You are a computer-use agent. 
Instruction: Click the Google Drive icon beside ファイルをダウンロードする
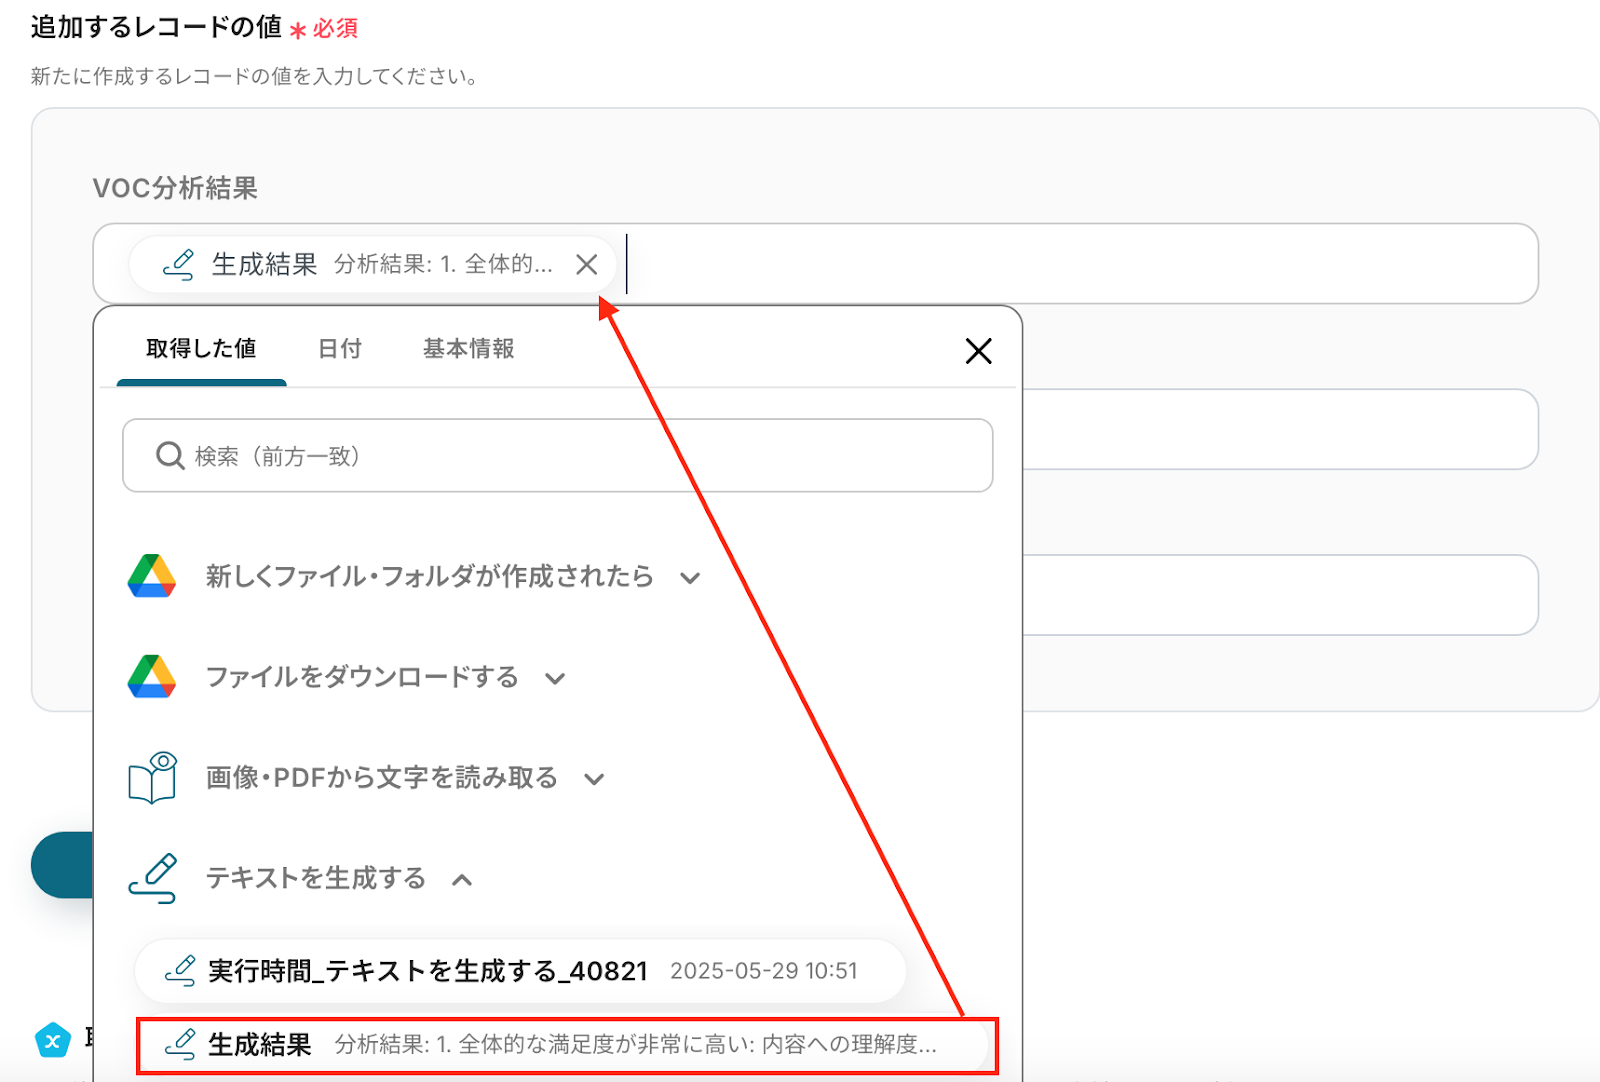pos(152,677)
